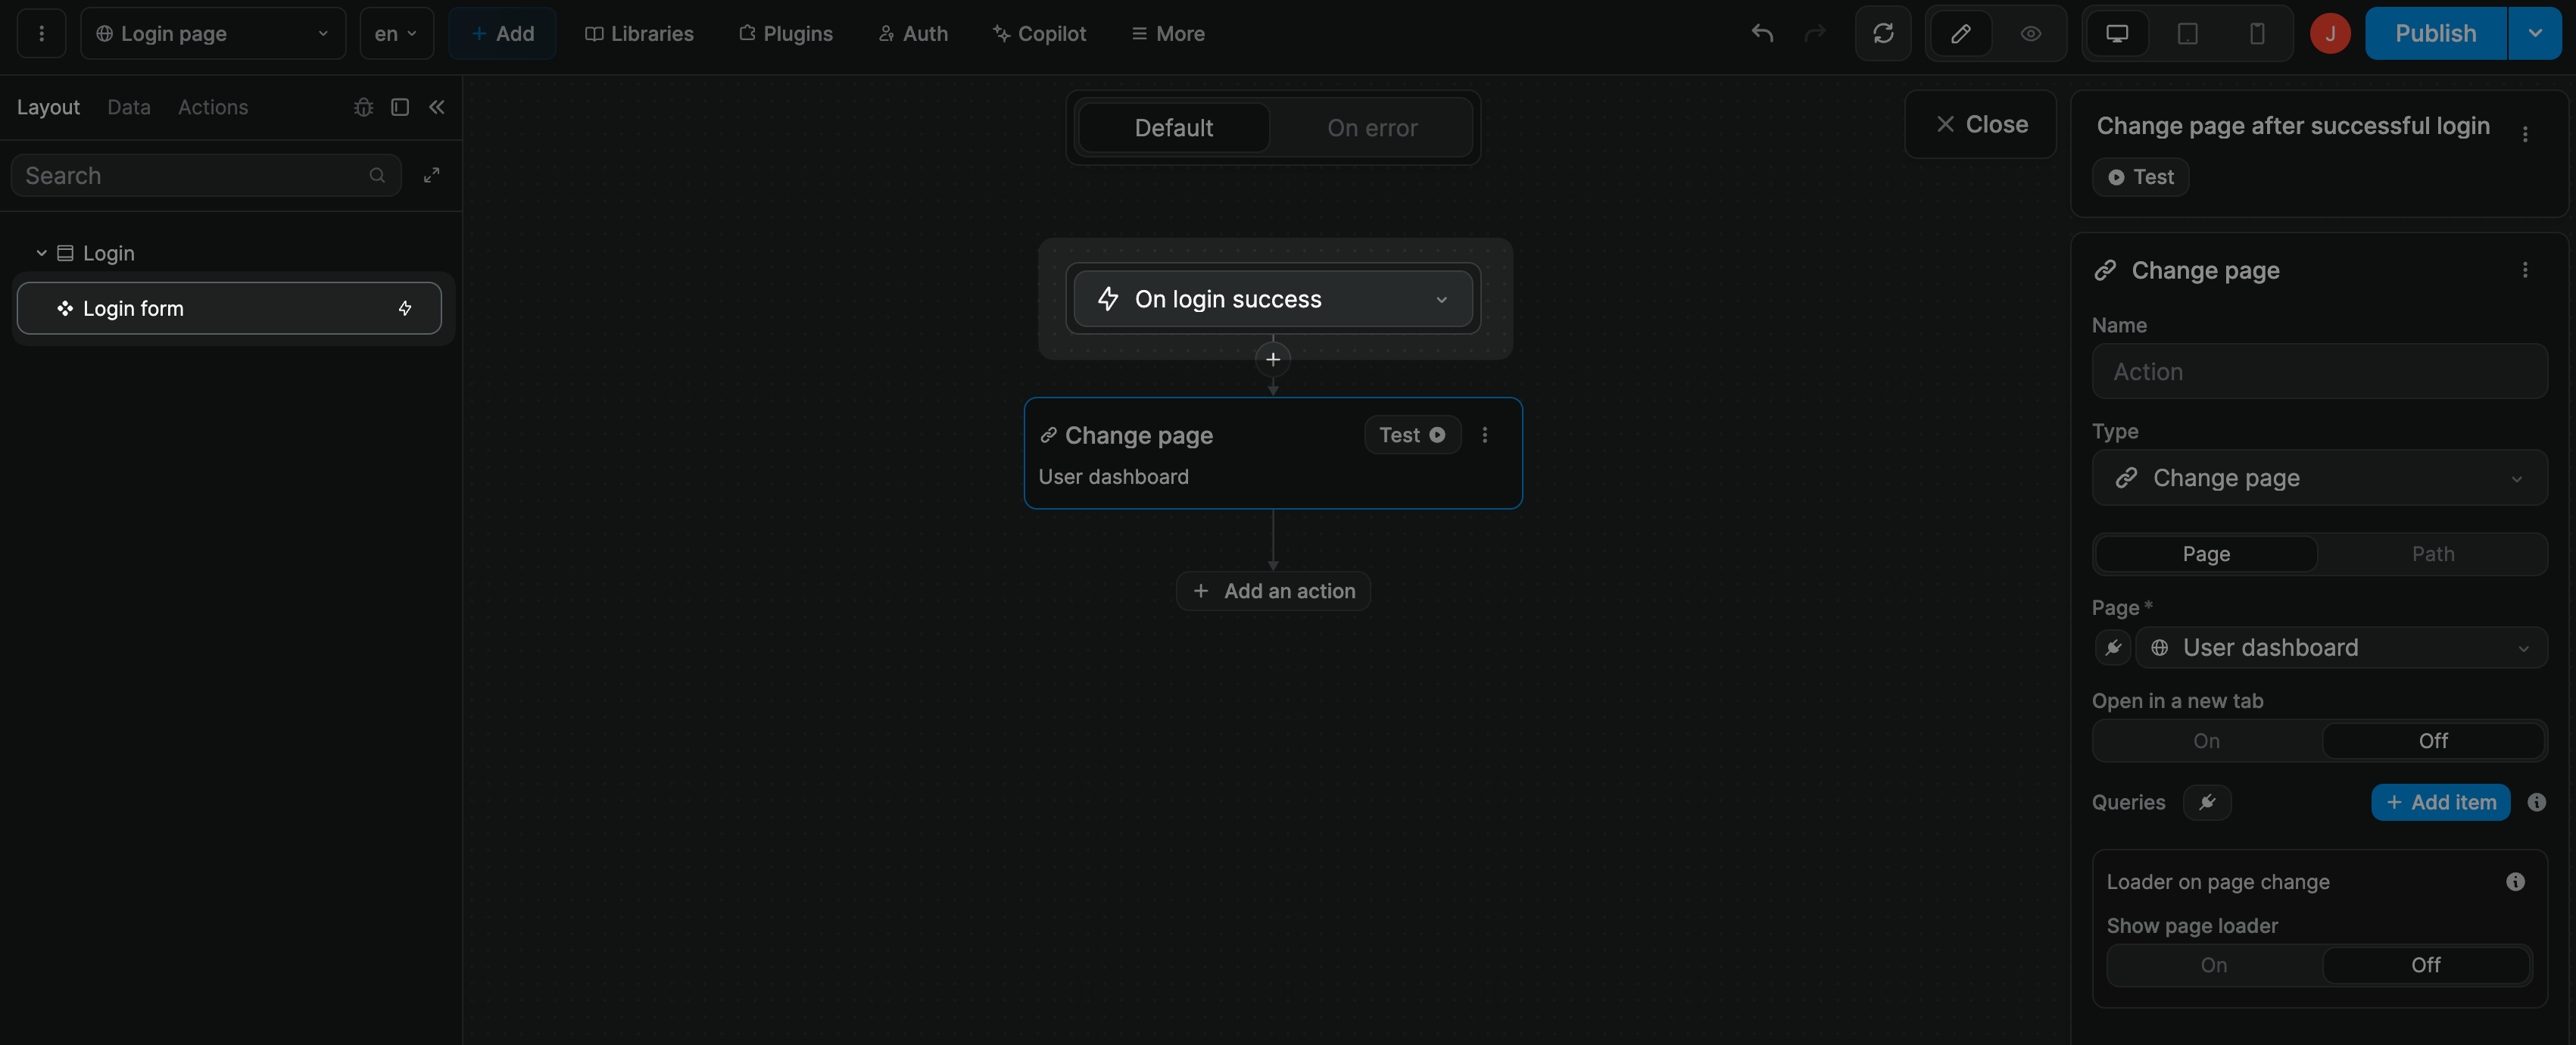The width and height of the screenshot is (2576, 1045).
Task: Open the en language dropdown
Action: pos(395,33)
